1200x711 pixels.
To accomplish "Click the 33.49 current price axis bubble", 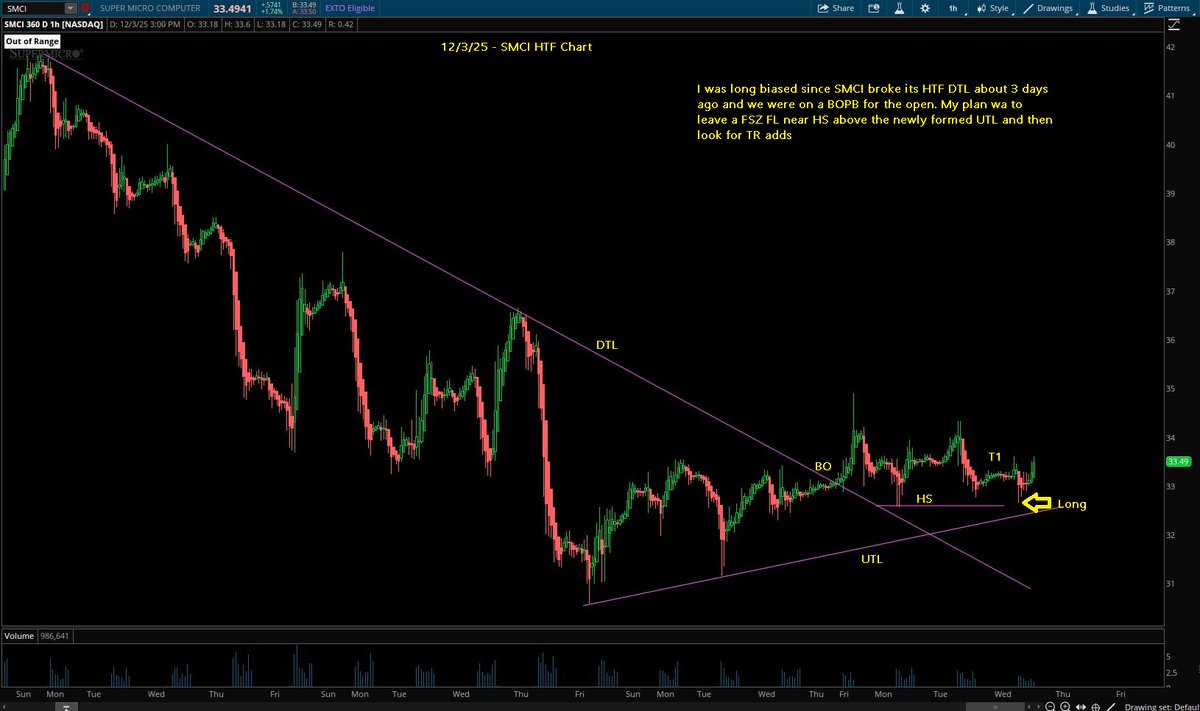I will coord(1176,461).
